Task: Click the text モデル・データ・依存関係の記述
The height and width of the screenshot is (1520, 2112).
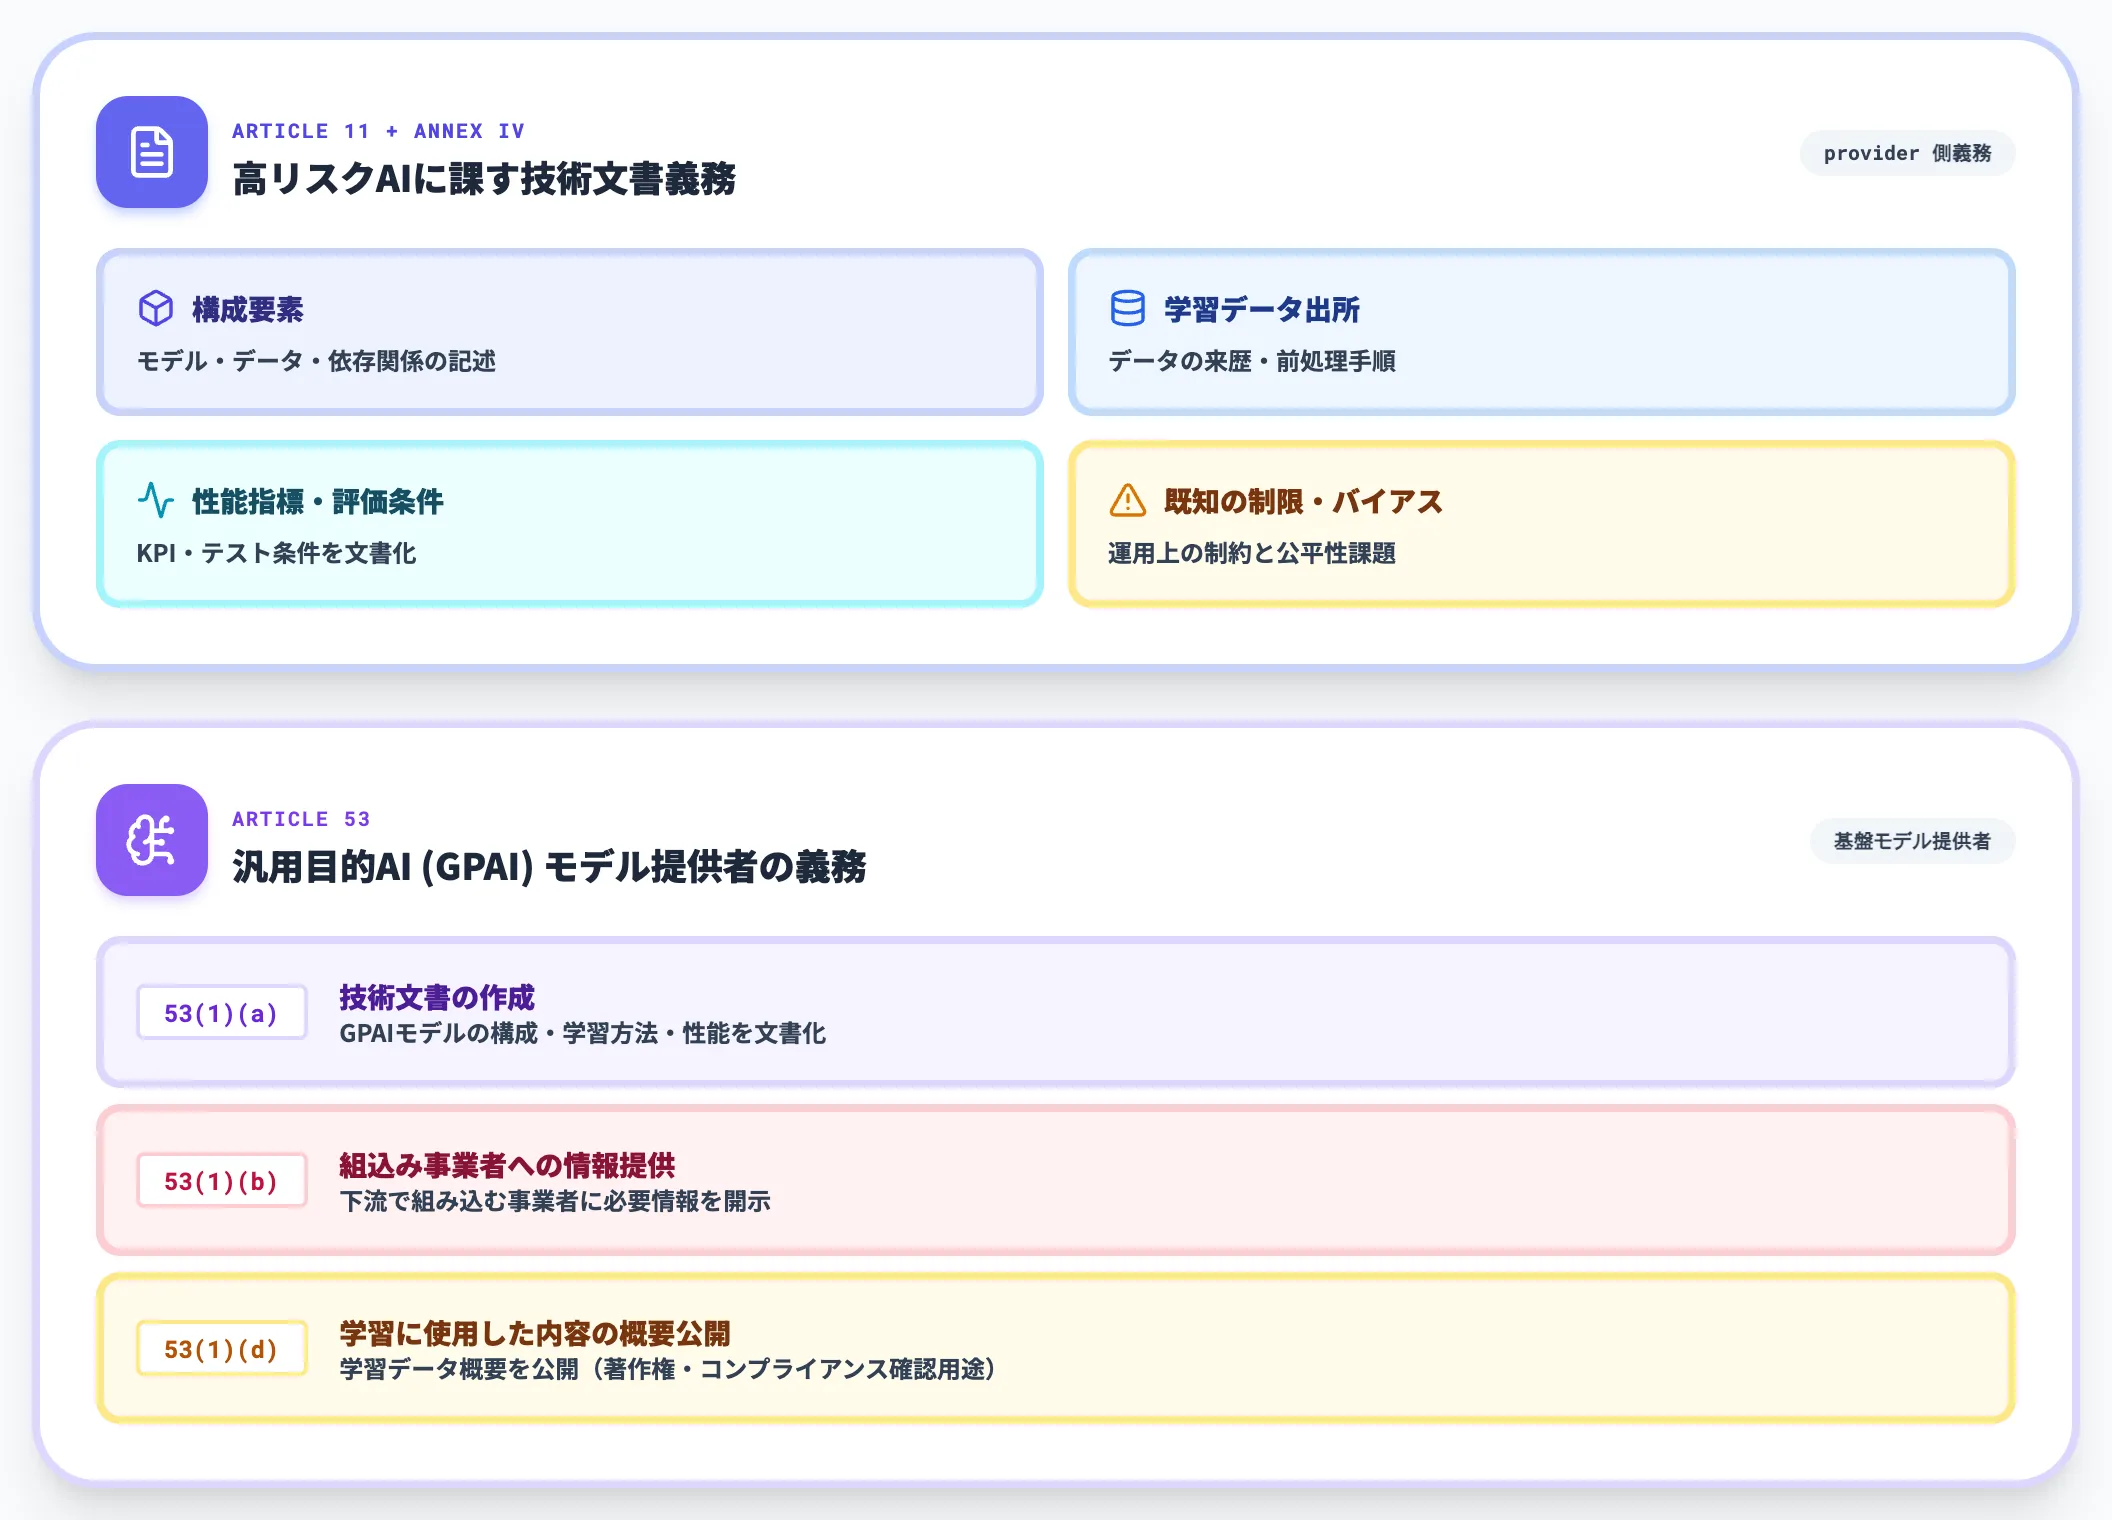Action: (316, 361)
